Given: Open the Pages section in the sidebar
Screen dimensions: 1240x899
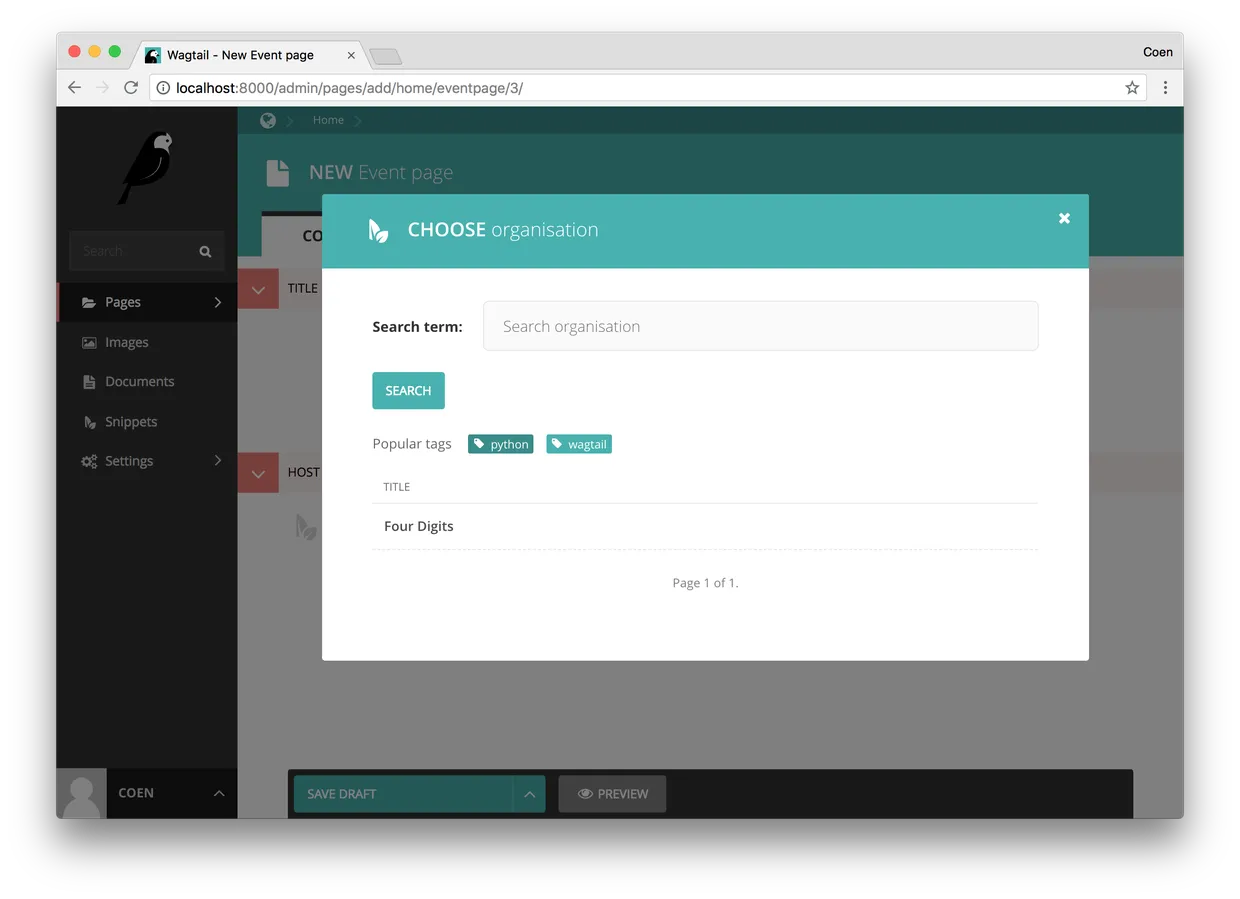Looking at the screenshot, I should click(x=123, y=301).
